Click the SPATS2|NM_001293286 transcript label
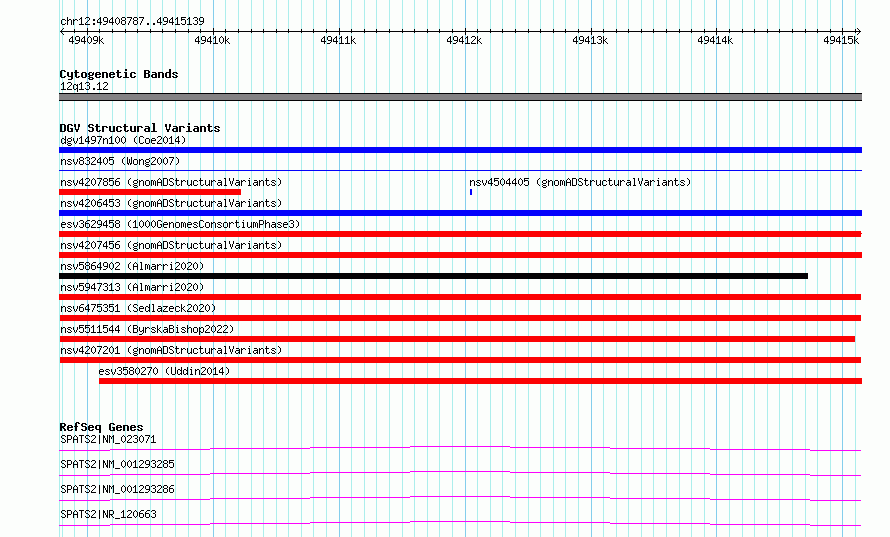Screen dimensions: 890x537 pos(117,489)
